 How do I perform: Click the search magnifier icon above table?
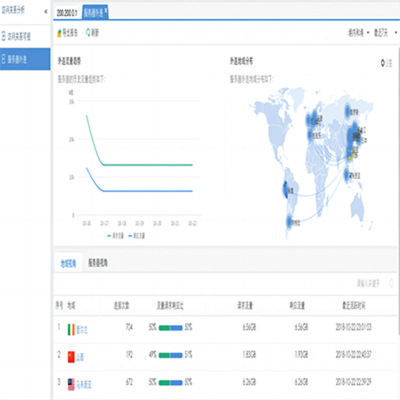point(391,283)
